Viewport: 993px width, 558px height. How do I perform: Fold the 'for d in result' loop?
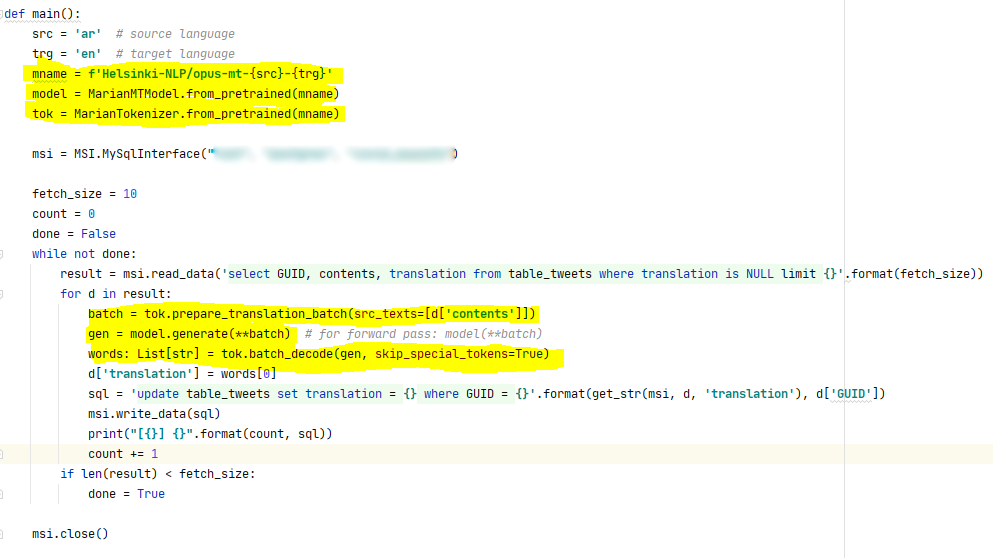(4, 294)
